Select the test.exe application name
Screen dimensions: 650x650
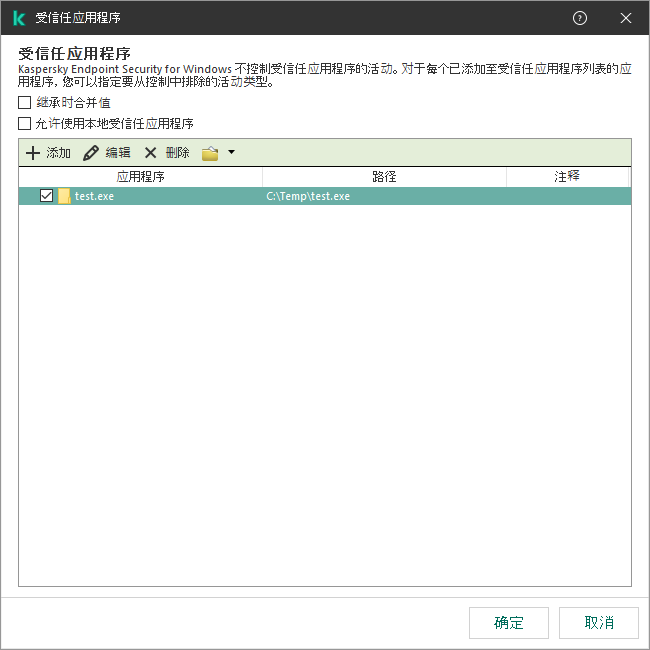(94, 196)
